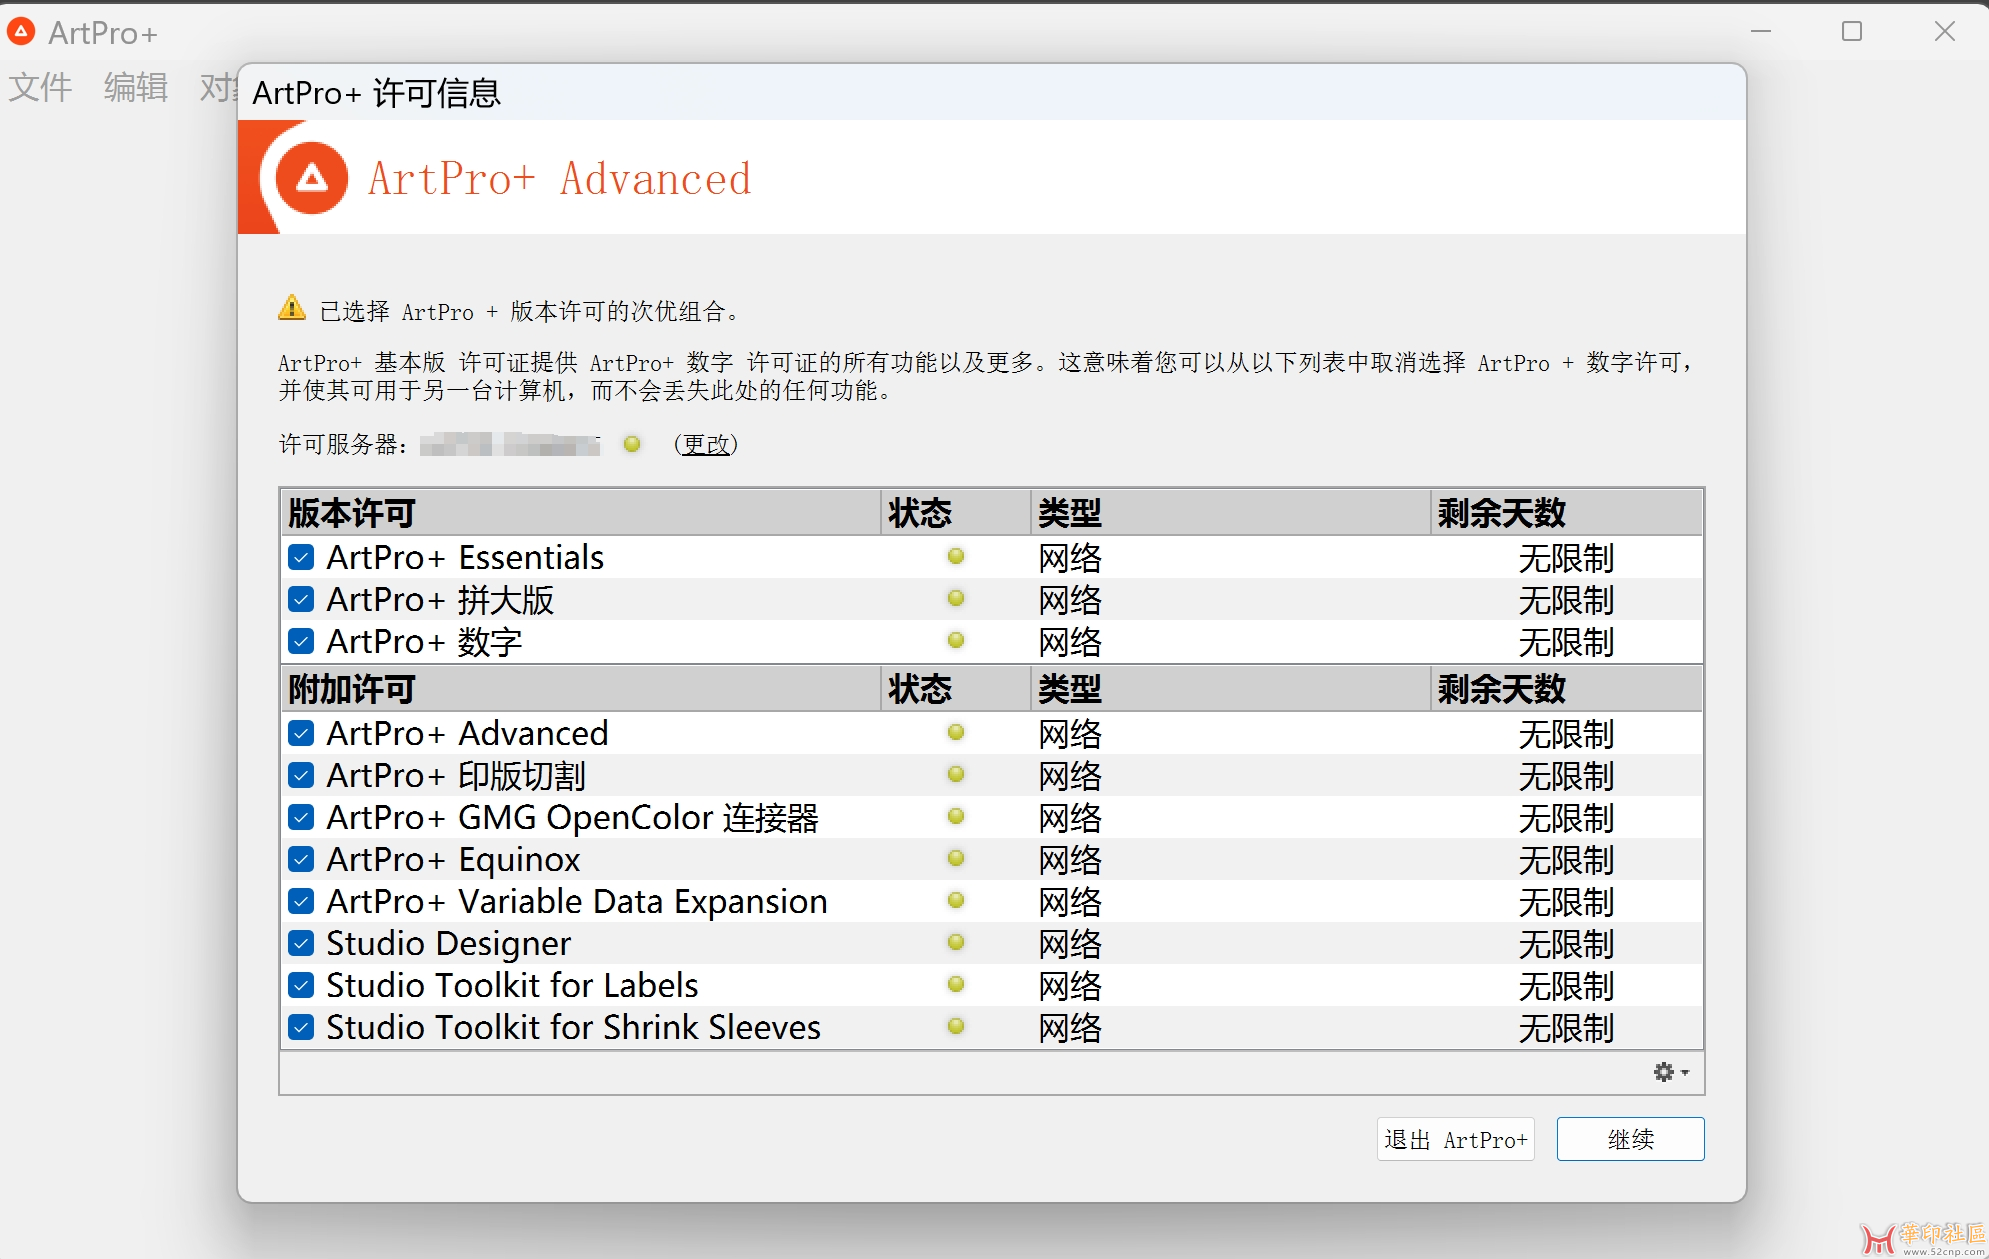Open the gear settings dropdown below the table

point(1670,1072)
